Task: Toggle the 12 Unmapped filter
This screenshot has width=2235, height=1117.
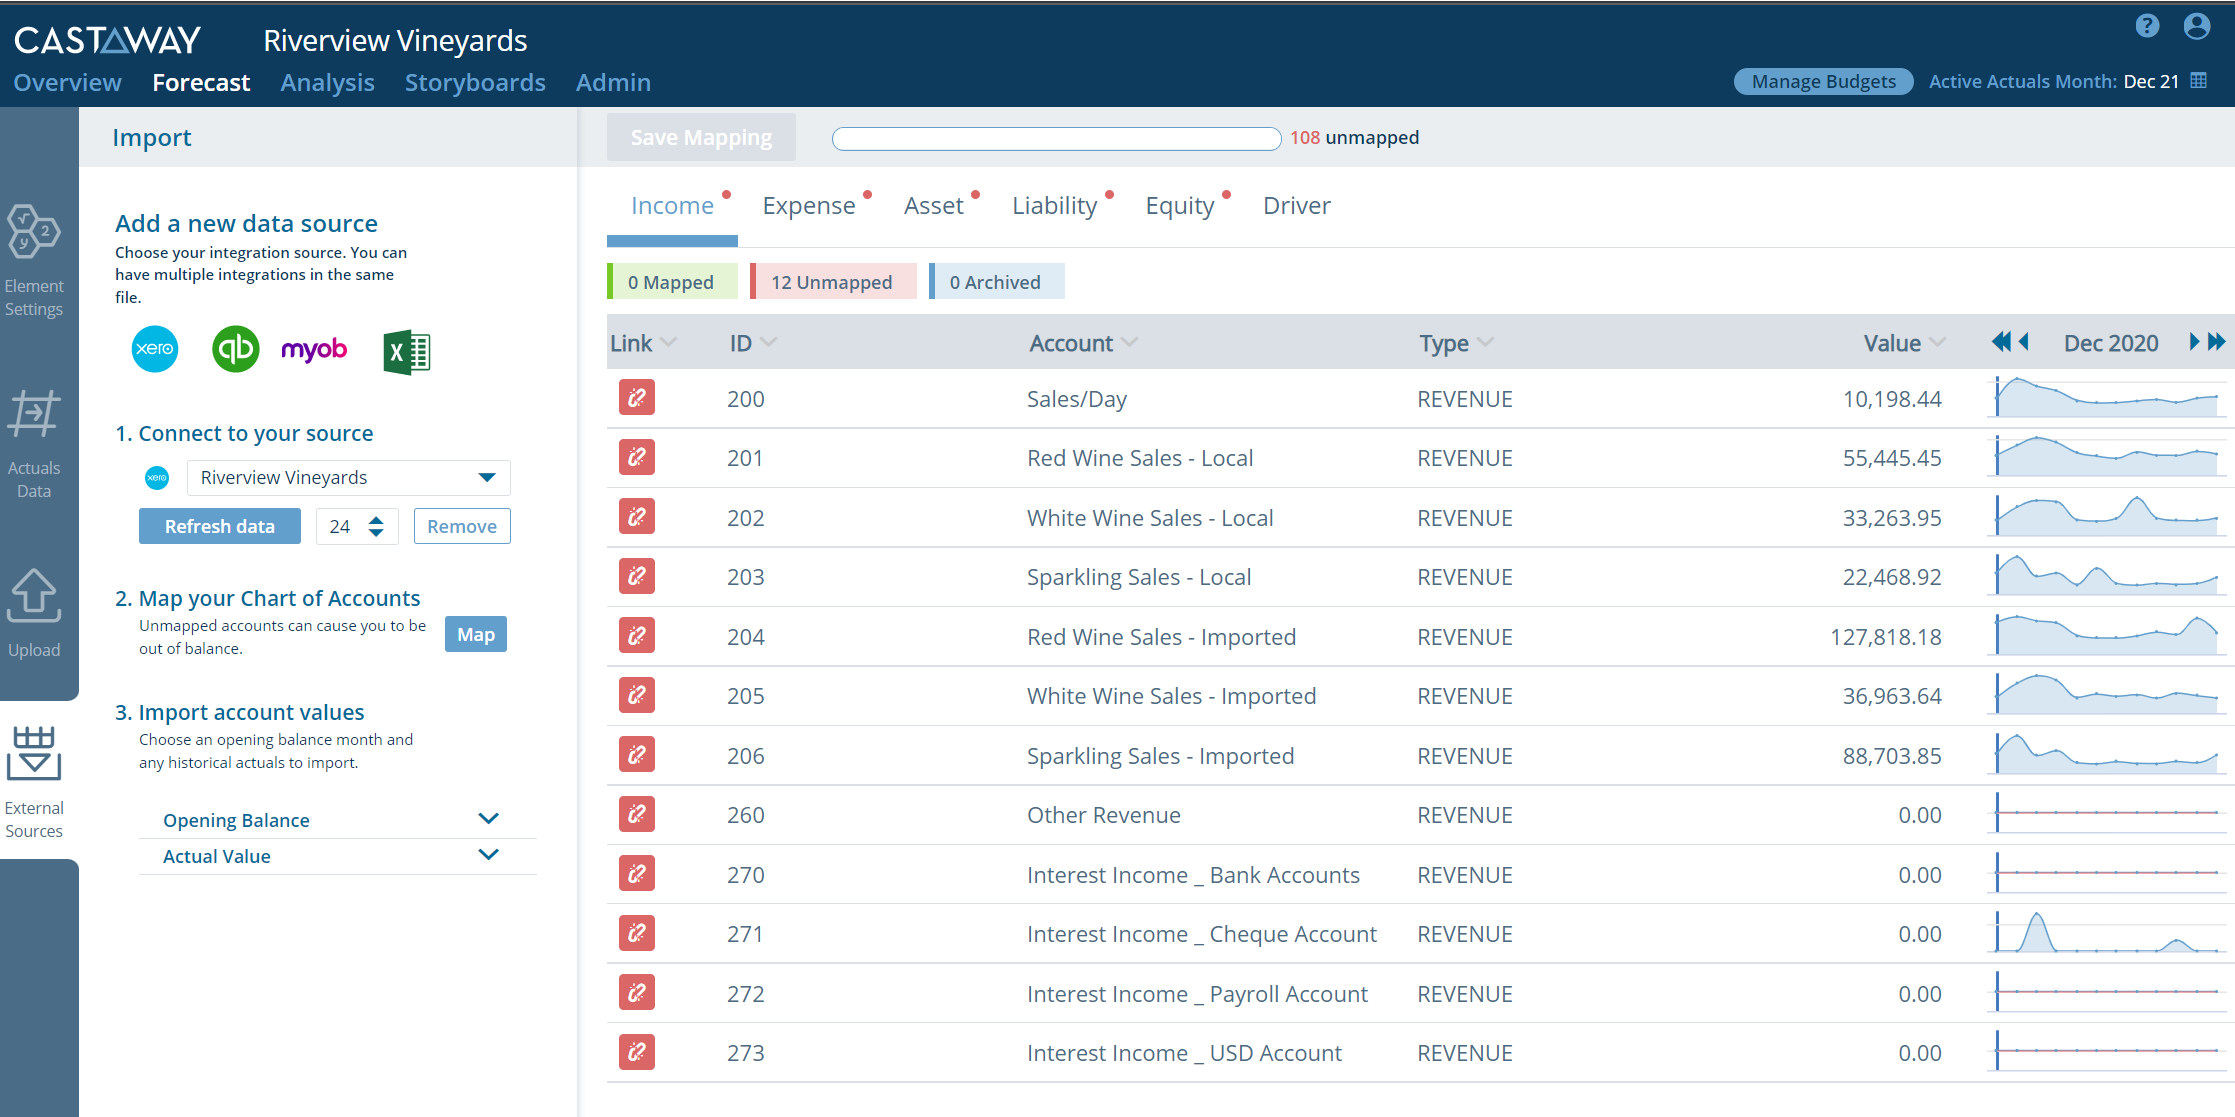Action: coord(832,281)
